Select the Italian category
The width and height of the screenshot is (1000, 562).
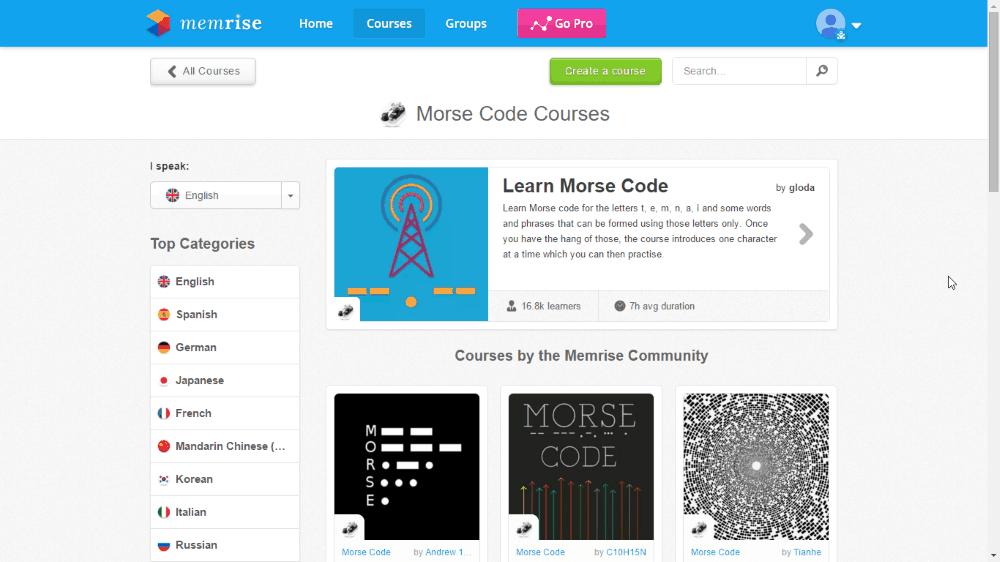224,512
